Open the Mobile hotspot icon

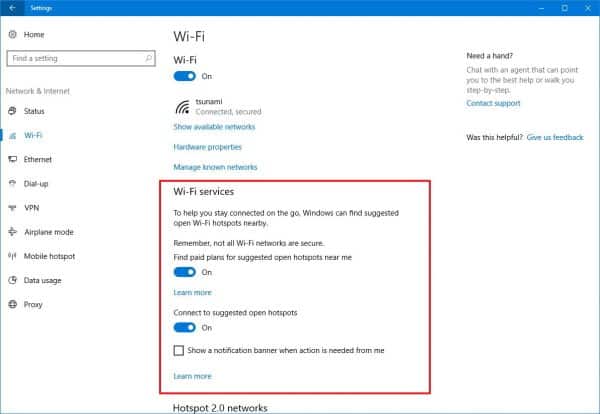pyautogui.click(x=12, y=256)
